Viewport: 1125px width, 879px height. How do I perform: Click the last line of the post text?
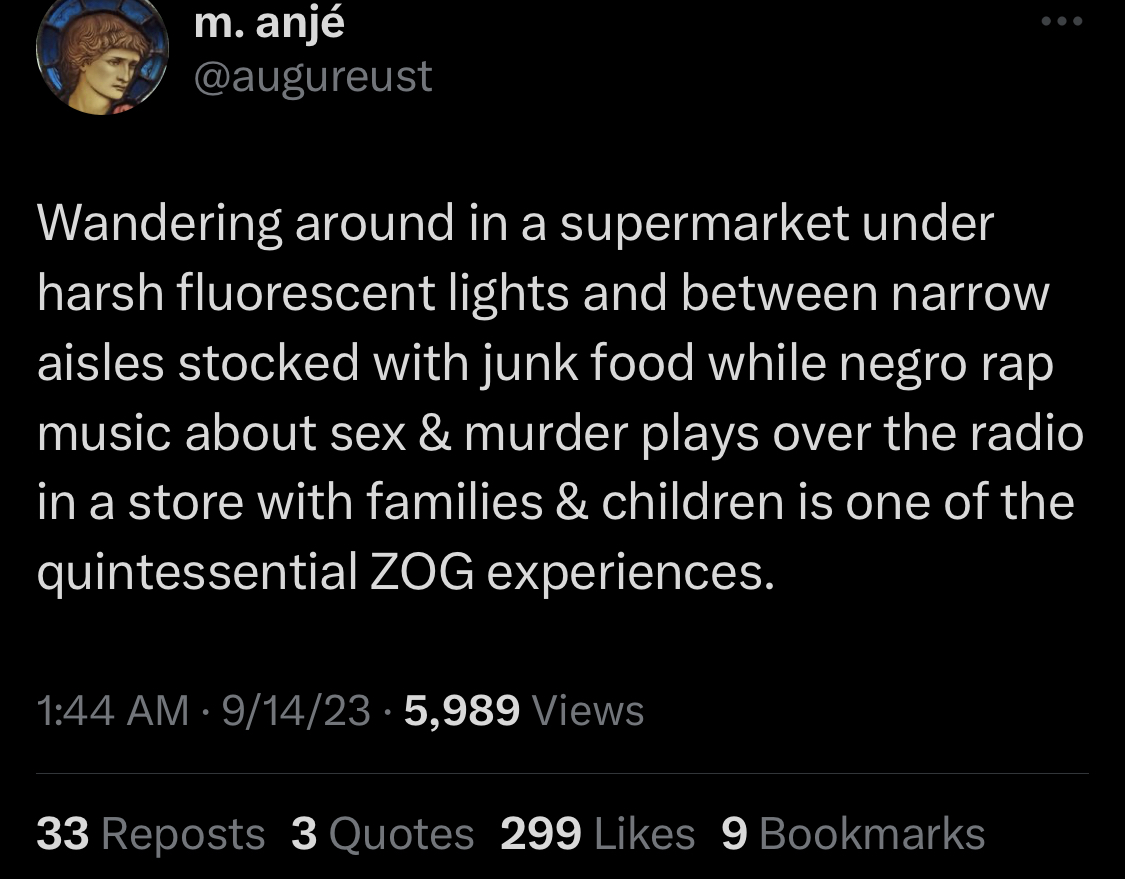pos(405,570)
